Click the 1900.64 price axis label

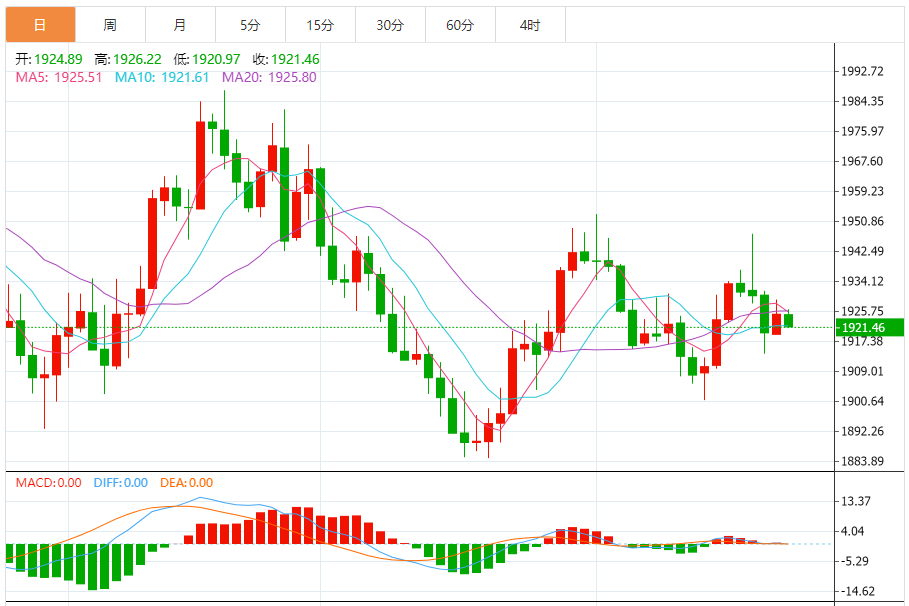point(863,401)
